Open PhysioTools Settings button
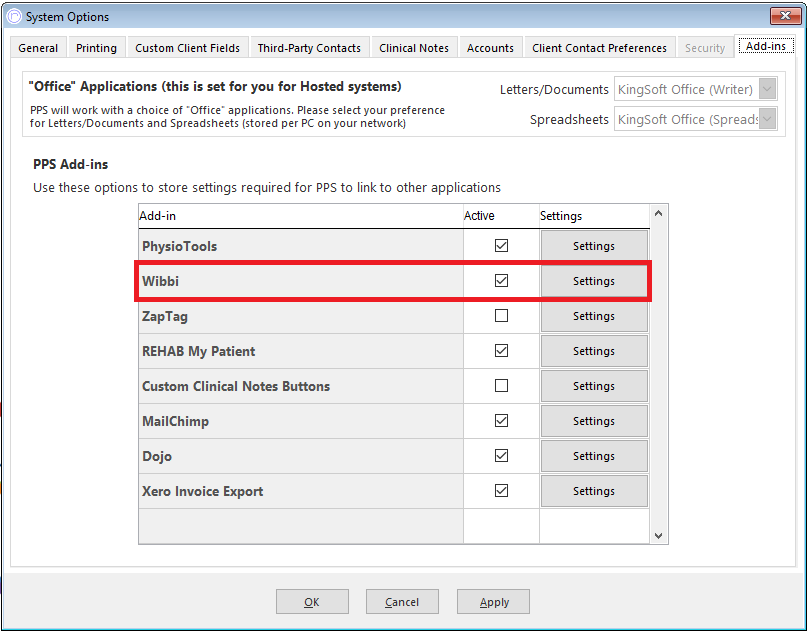The image size is (807, 631). click(x=594, y=246)
